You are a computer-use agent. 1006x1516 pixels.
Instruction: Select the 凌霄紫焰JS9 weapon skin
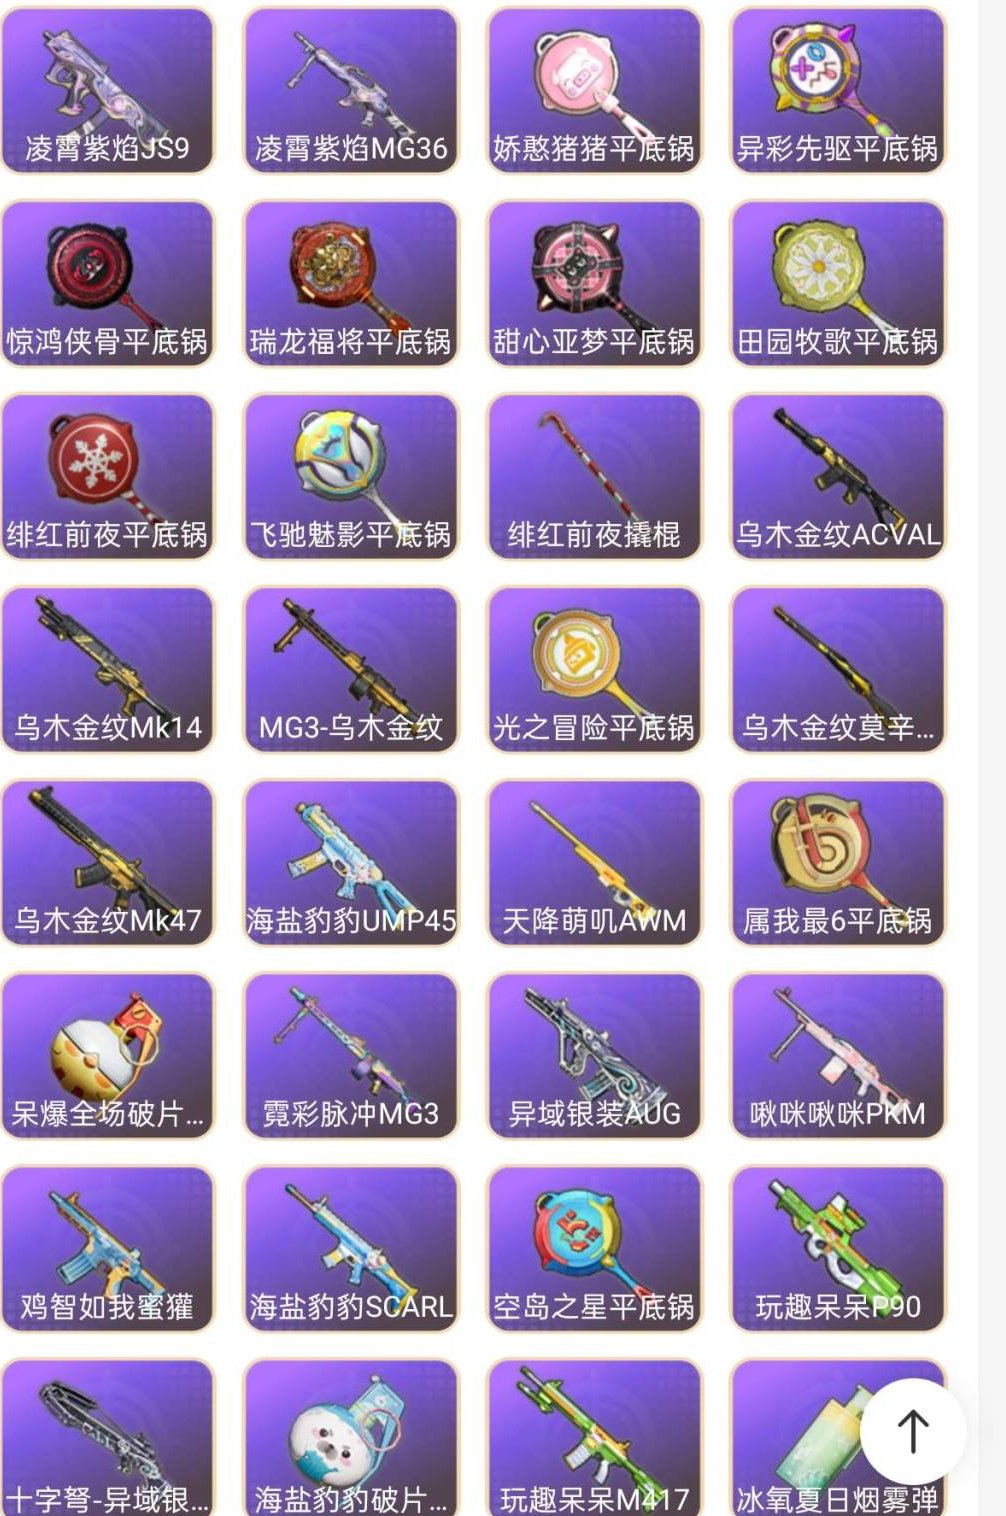[x=107, y=91]
